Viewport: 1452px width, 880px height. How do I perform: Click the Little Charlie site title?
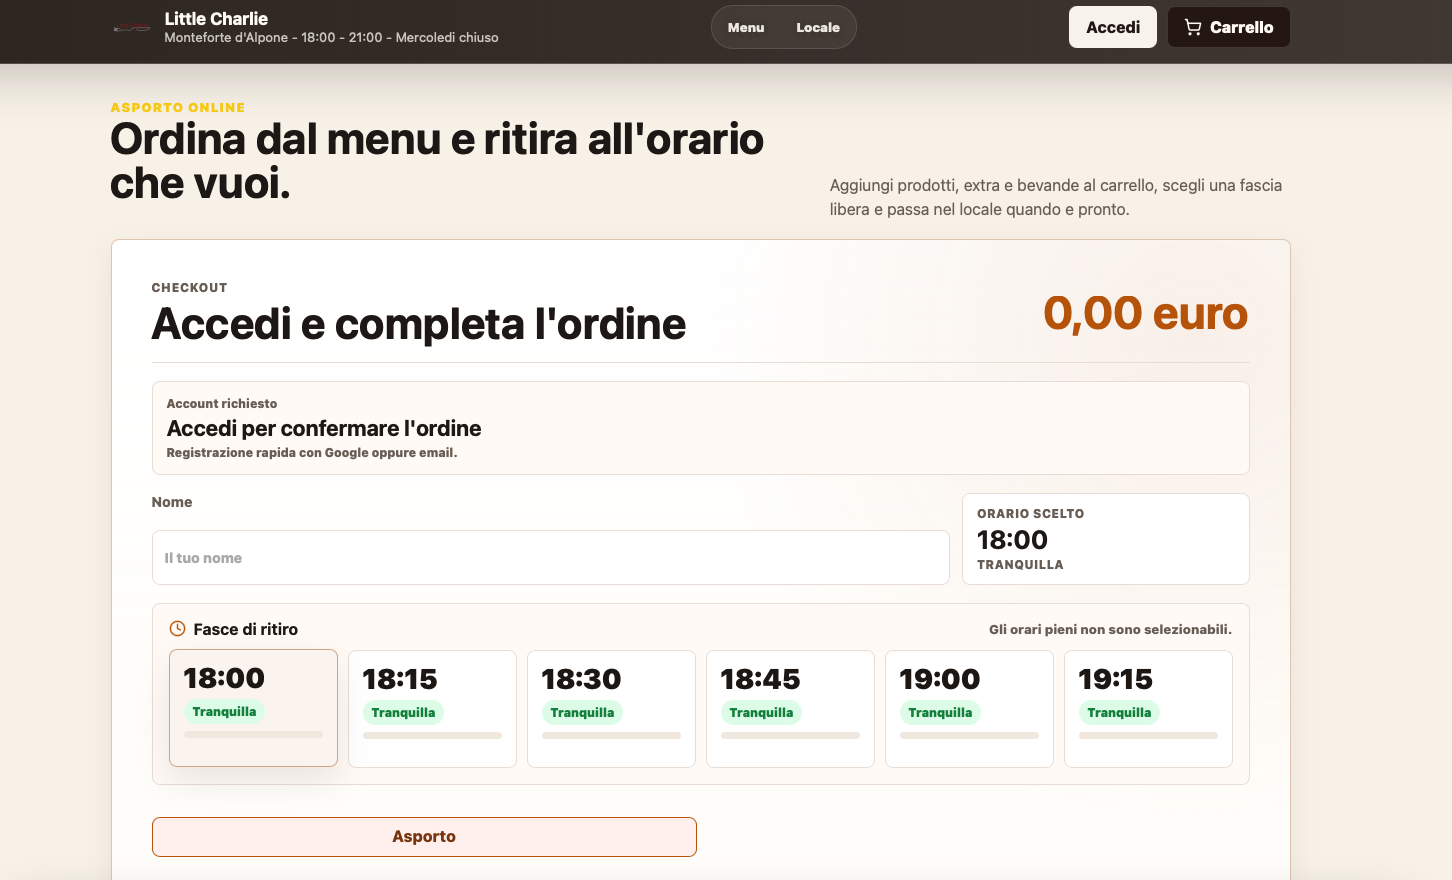tap(216, 18)
